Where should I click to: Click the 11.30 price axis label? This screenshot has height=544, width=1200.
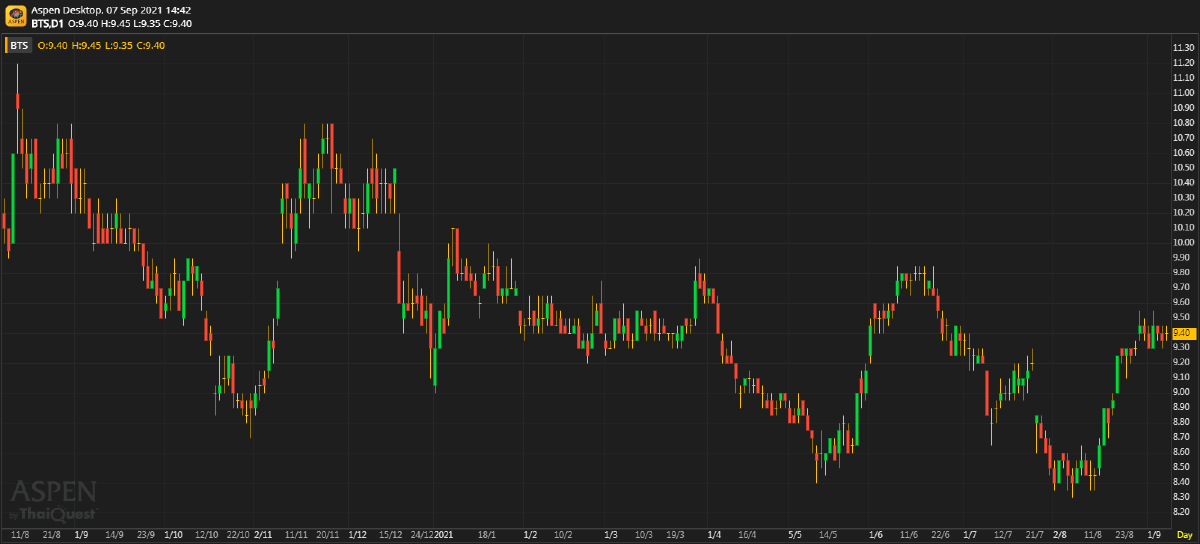tap(1183, 48)
